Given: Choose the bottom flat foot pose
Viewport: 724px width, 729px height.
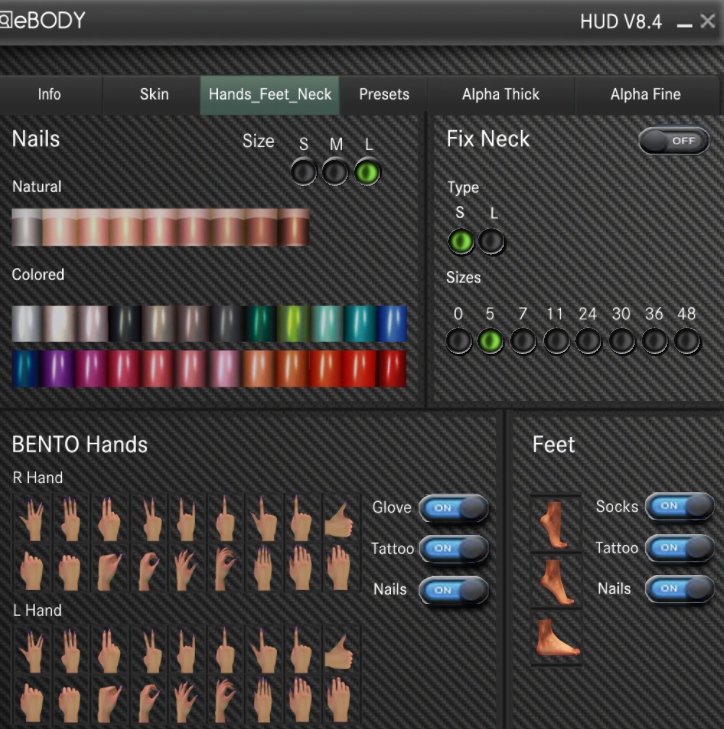Looking at the screenshot, I should click(x=555, y=637).
